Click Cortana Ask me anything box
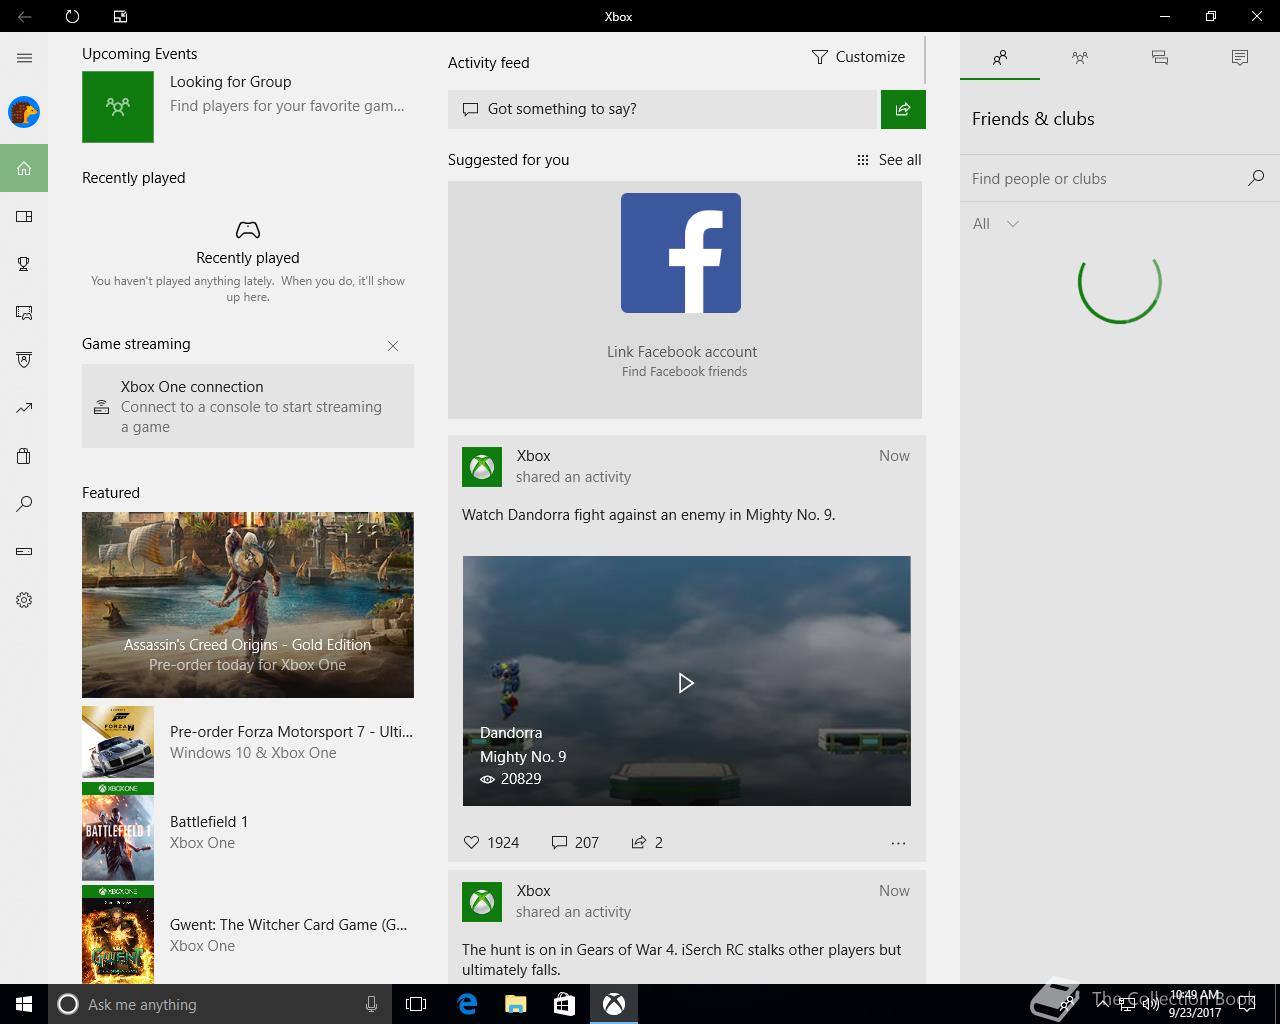The height and width of the screenshot is (1024, 1280). 218,1004
